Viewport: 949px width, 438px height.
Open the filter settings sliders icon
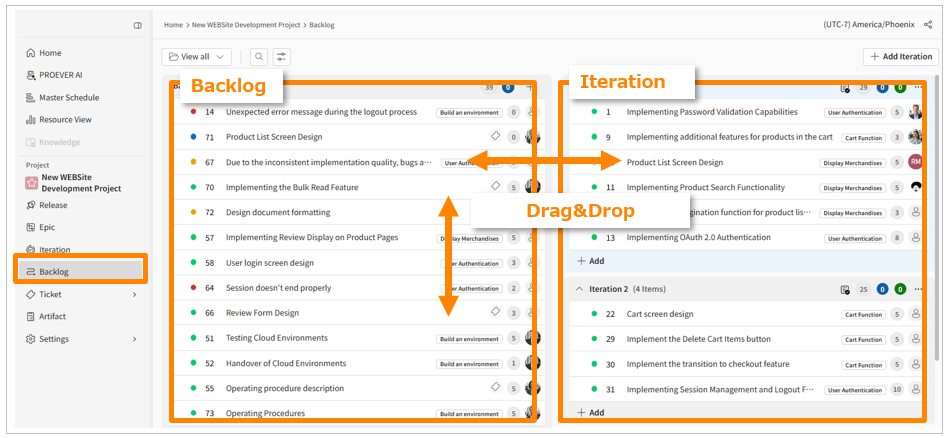282,57
